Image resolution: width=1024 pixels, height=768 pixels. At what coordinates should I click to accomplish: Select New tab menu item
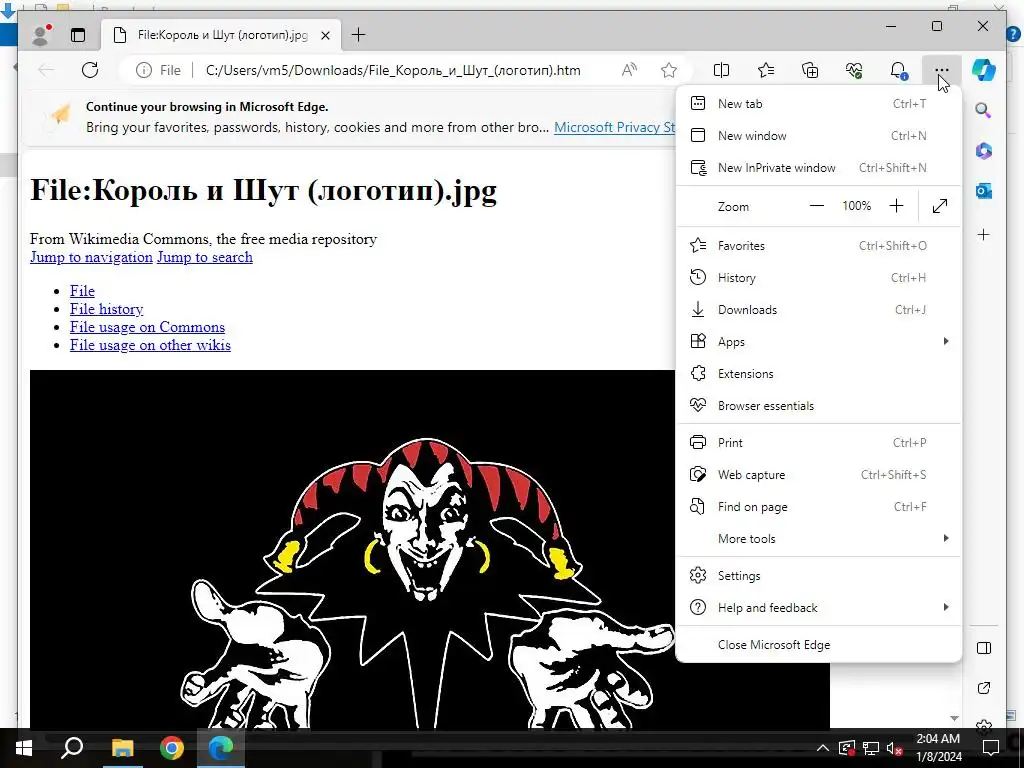click(818, 104)
